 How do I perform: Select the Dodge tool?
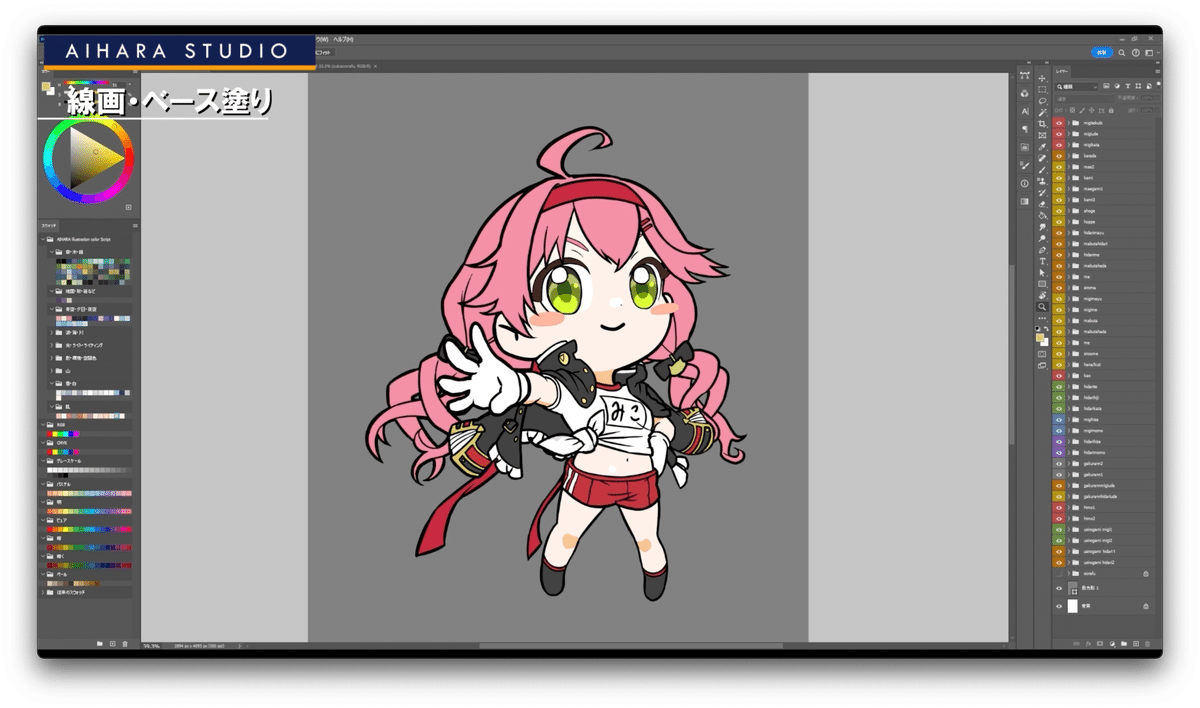tap(1042, 238)
